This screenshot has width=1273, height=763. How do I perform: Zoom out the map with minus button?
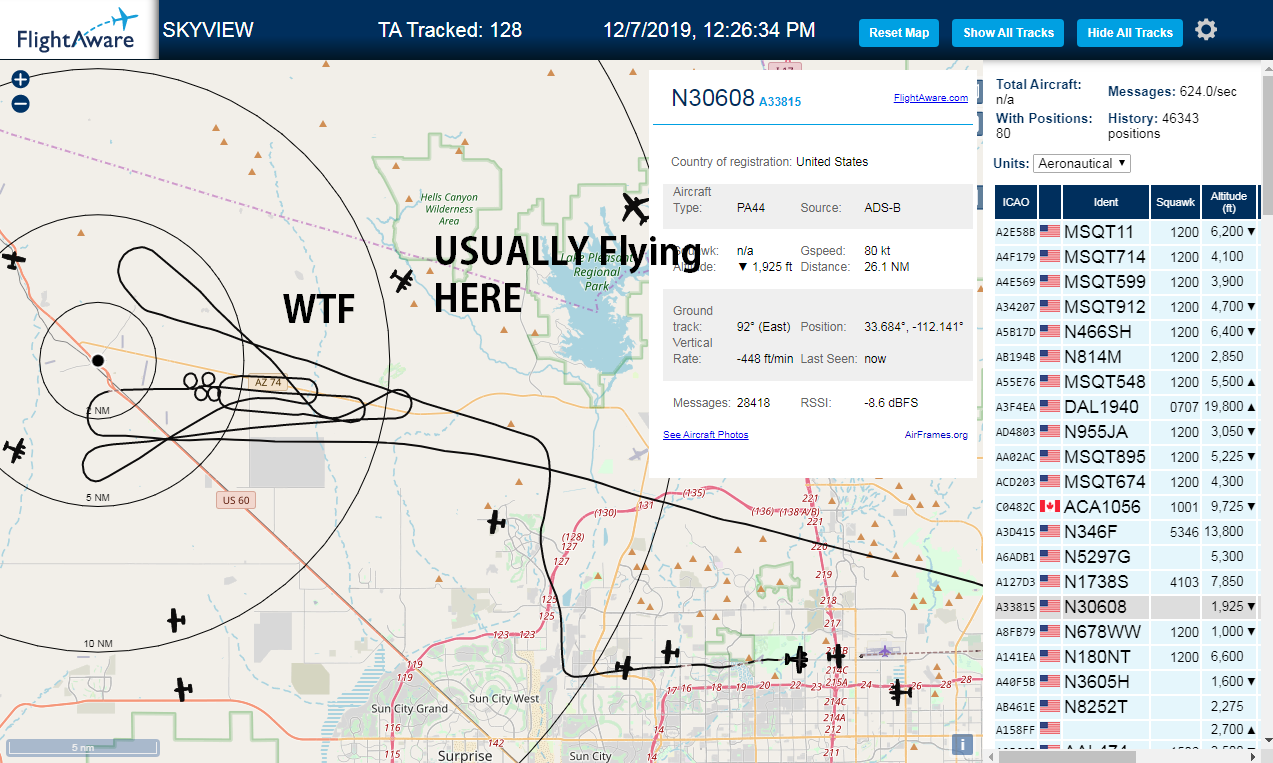click(20, 103)
